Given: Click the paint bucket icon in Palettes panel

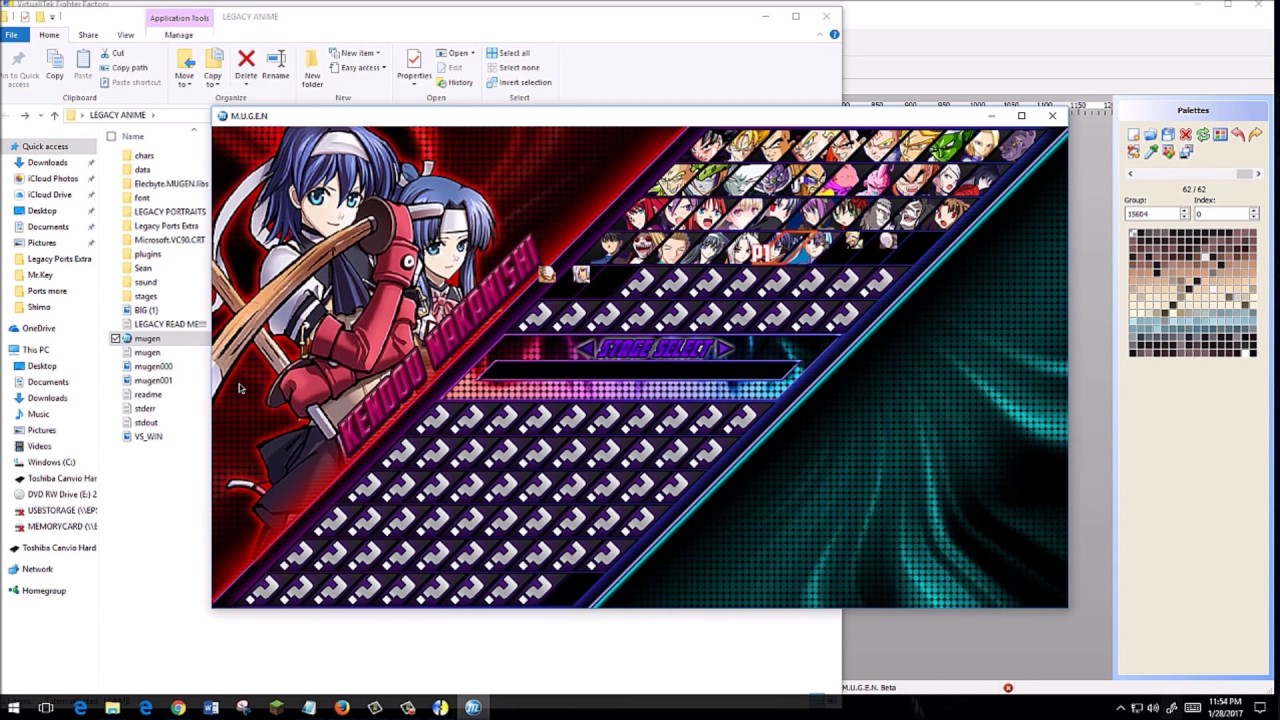Looking at the screenshot, I should click(1168, 152).
